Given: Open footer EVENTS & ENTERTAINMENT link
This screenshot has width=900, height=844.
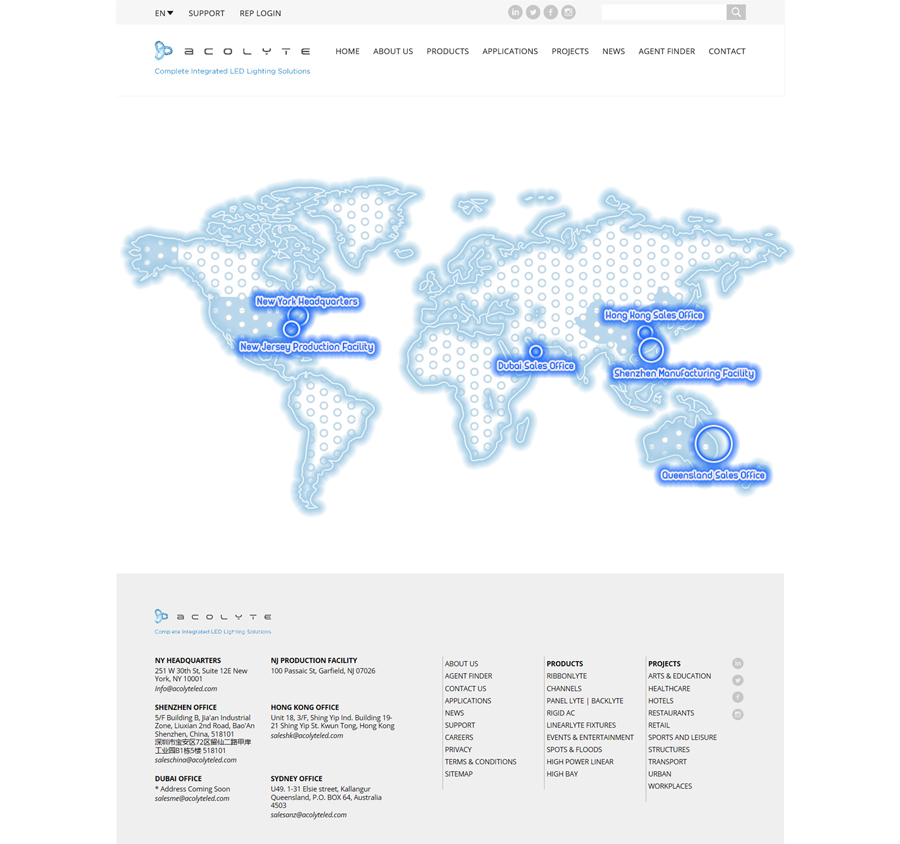Looking at the screenshot, I should (x=590, y=737).
